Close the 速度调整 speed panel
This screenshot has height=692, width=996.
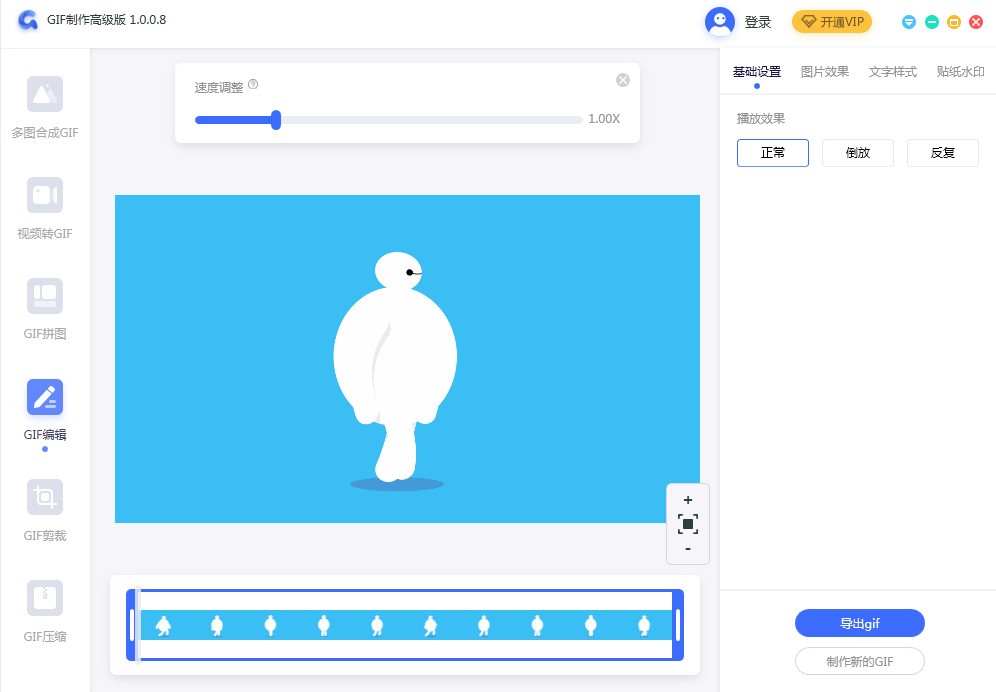click(622, 80)
